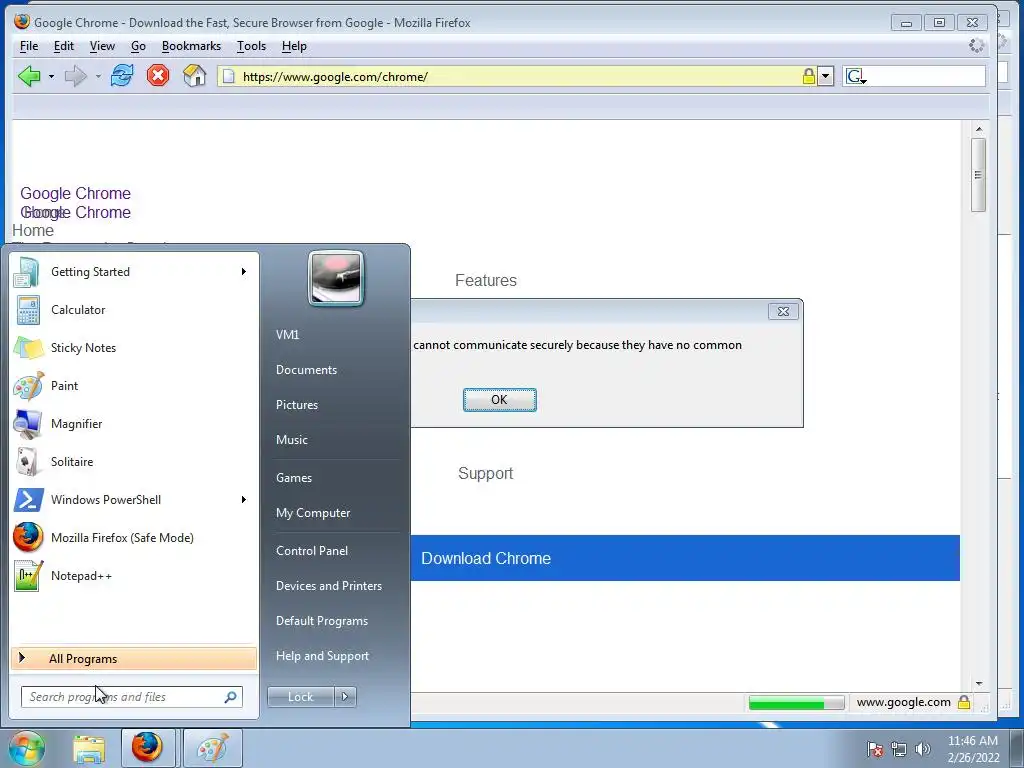Open My Computer from the Start menu

(x=313, y=513)
